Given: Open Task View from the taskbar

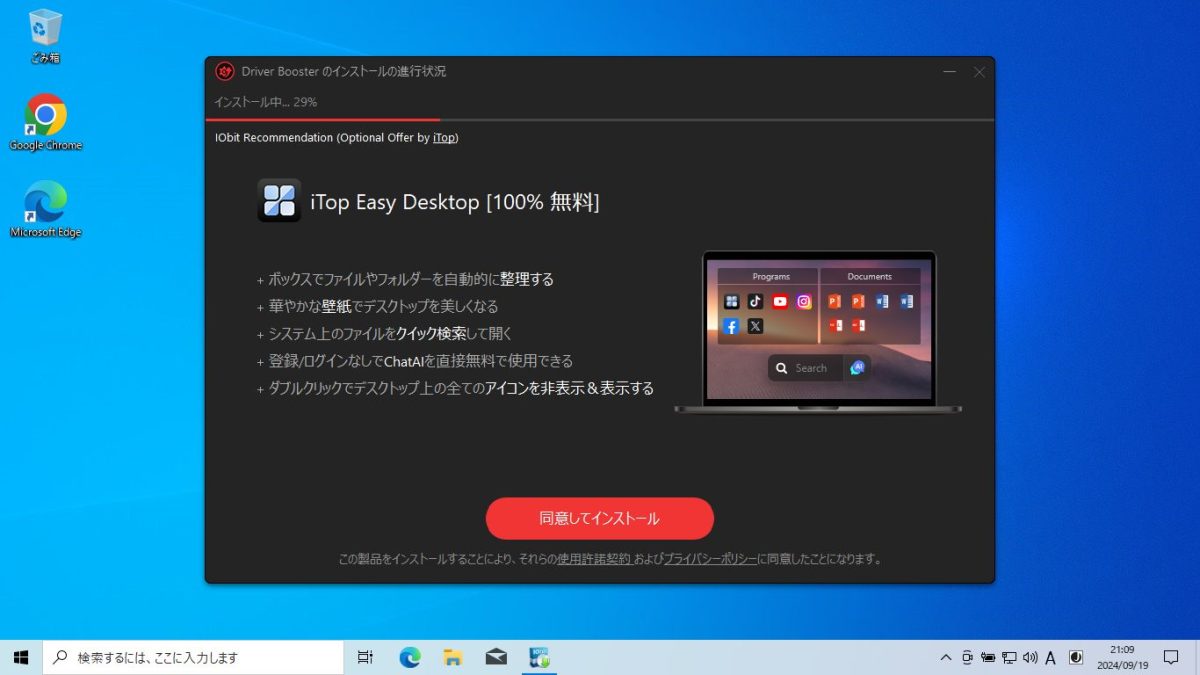Looking at the screenshot, I should tap(365, 657).
